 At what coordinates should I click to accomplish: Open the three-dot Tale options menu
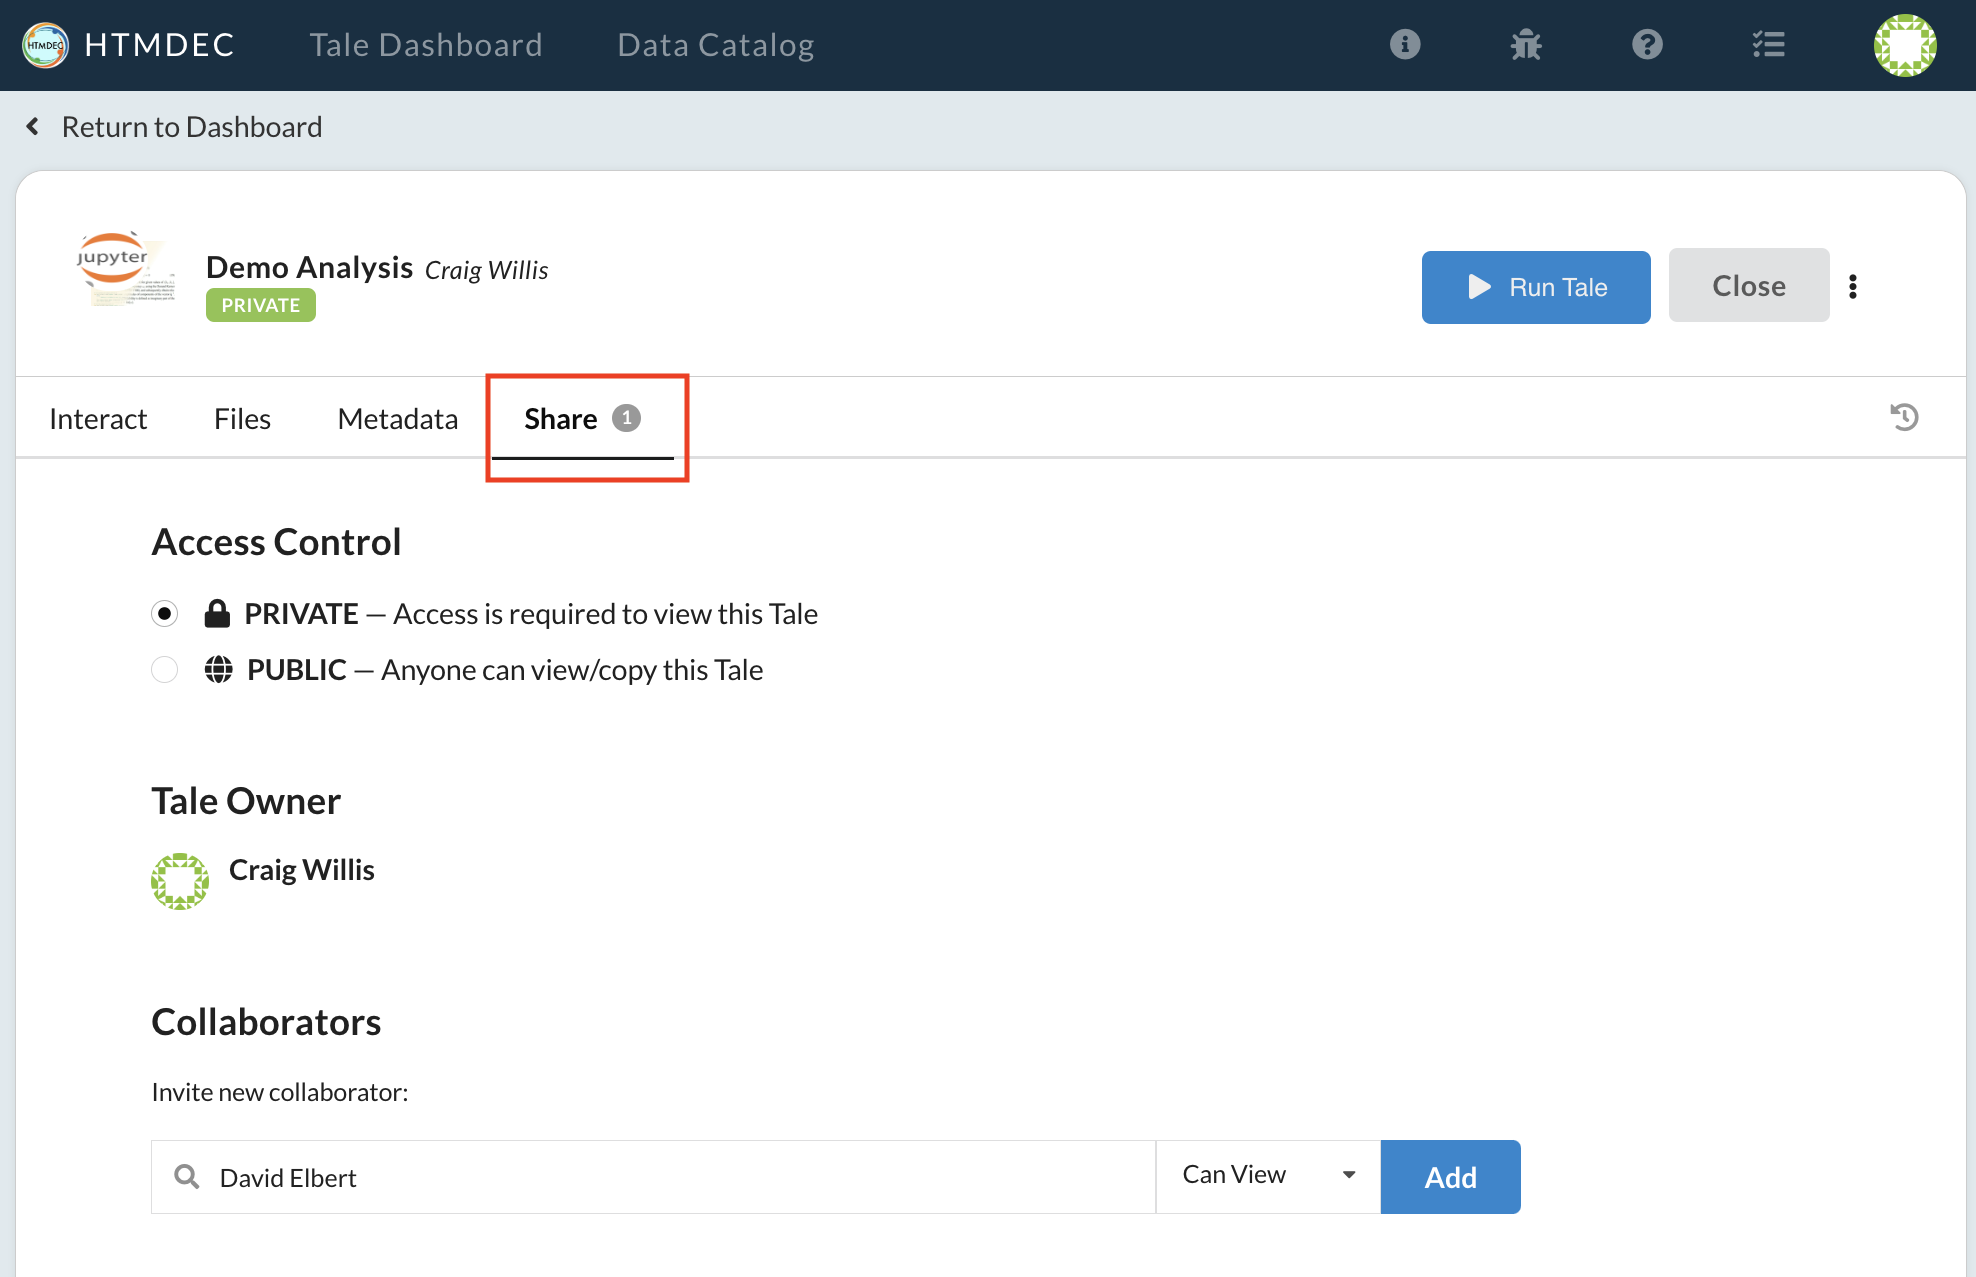(1853, 287)
